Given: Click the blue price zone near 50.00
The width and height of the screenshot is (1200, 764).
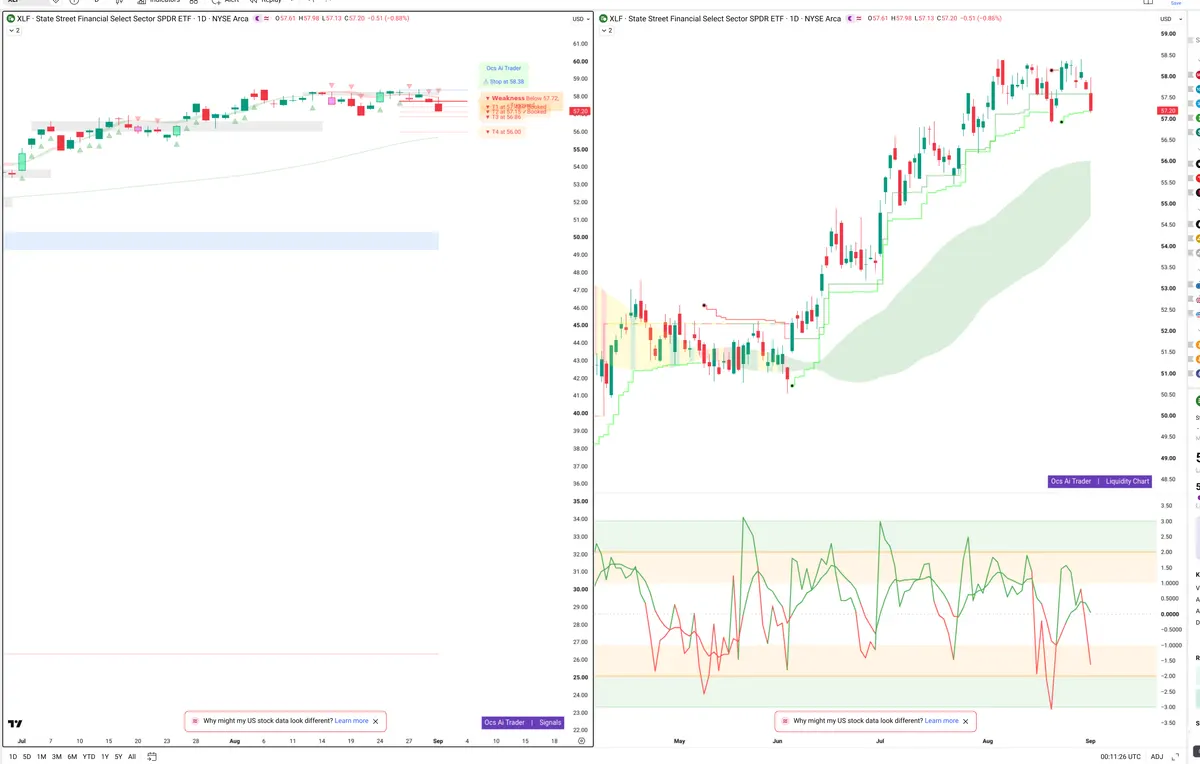Looking at the screenshot, I should [x=221, y=241].
